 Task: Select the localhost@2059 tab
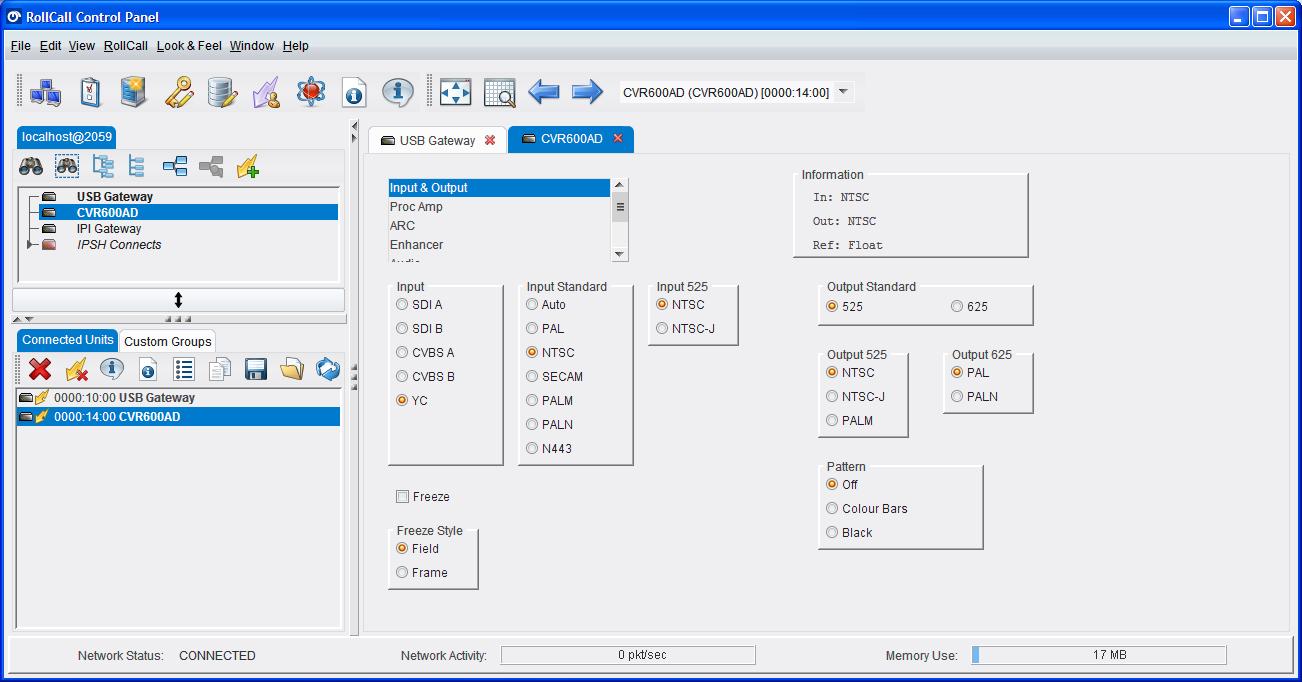67,137
